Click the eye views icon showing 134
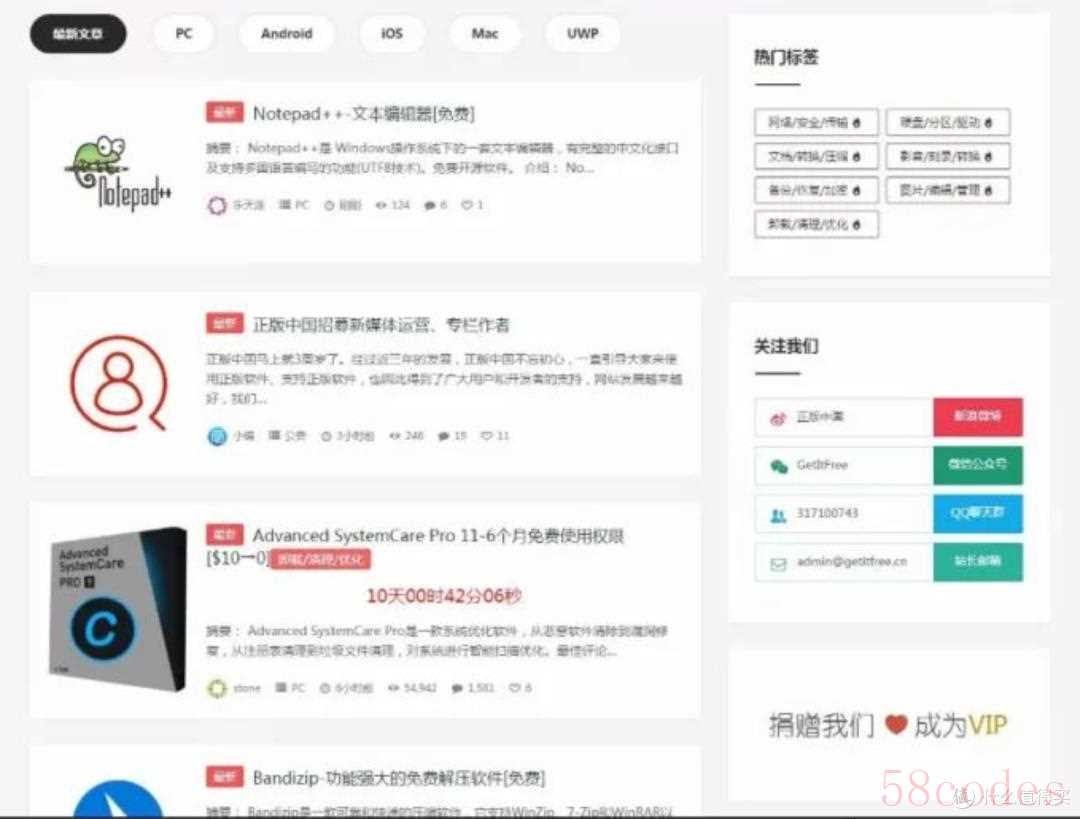This screenshot has height=819, width=1080. point(381,205)
